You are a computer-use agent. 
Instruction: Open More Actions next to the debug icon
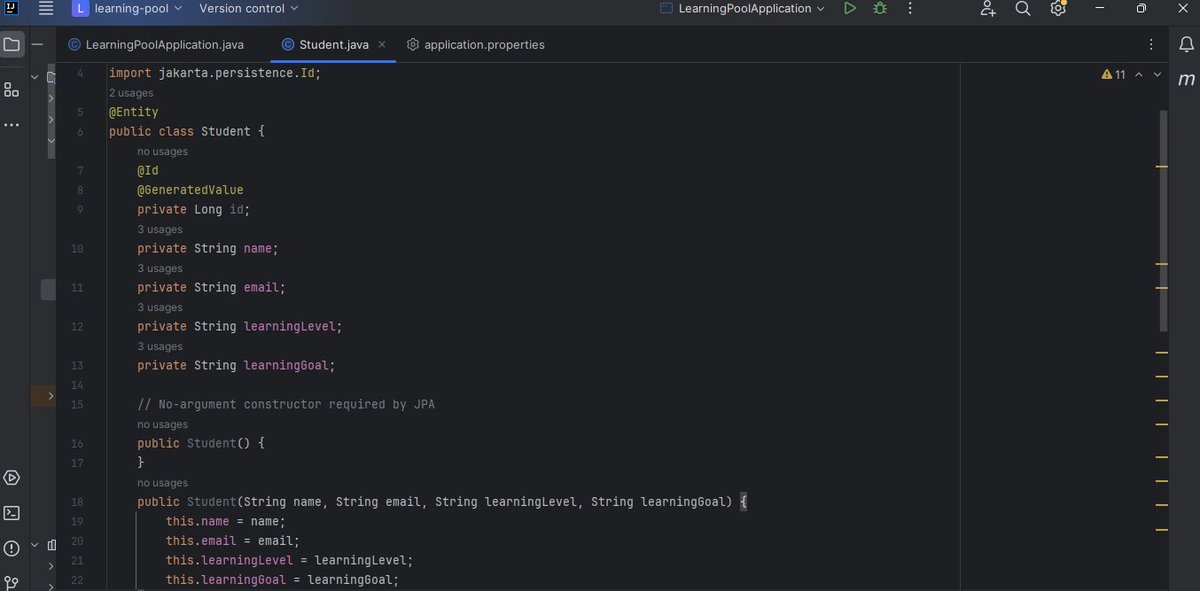point(910,9)
